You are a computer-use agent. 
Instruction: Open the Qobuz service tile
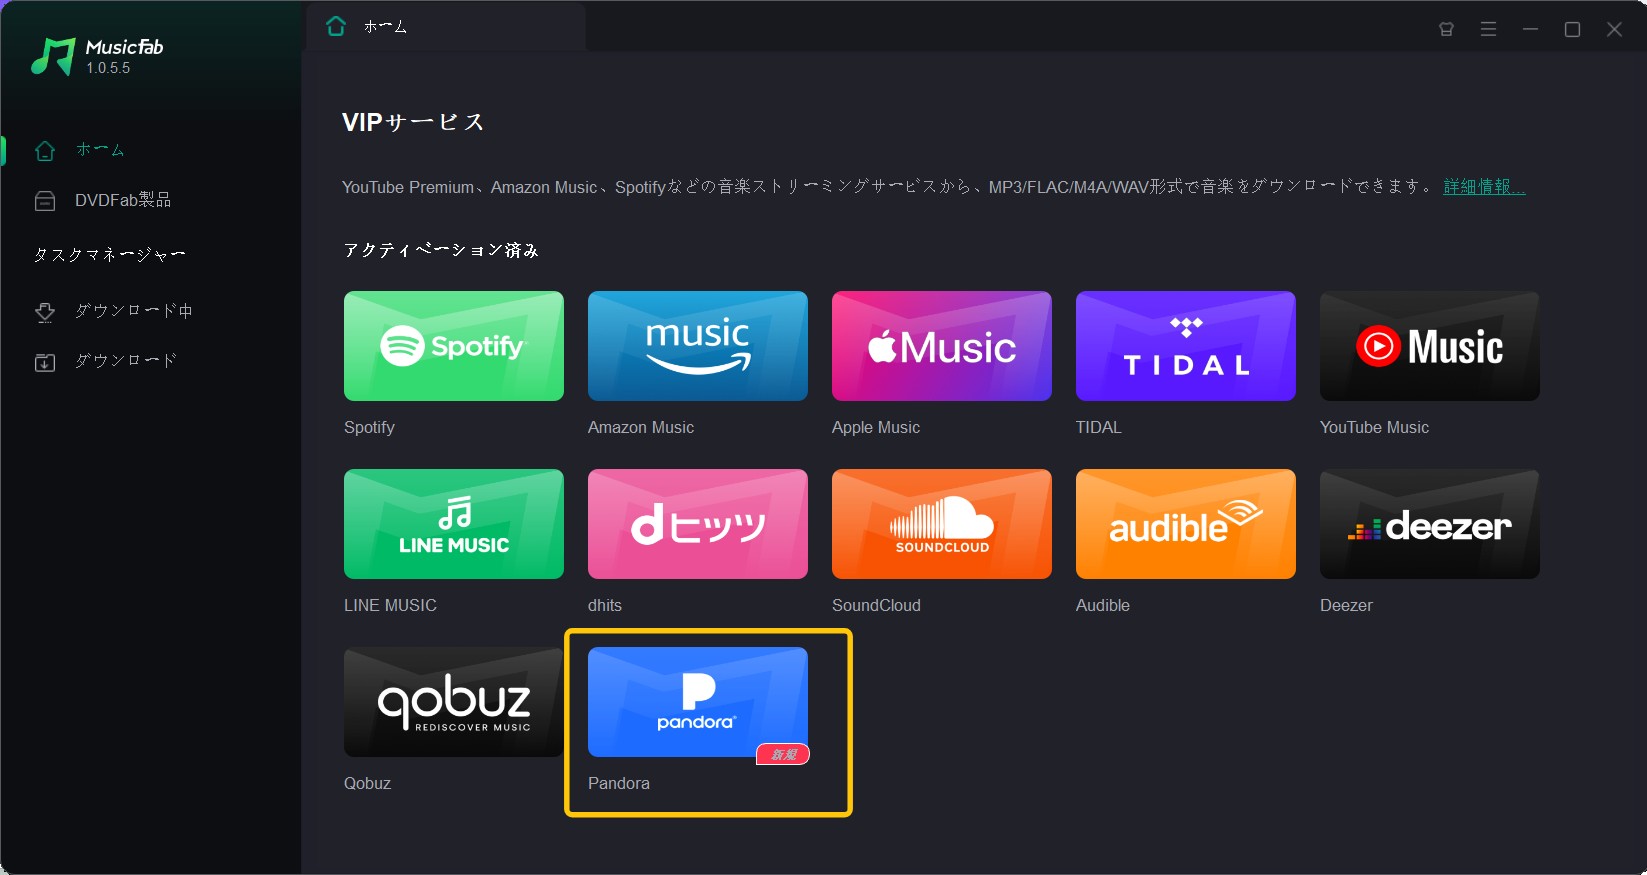pyautogui.click(x=454, y=702)
